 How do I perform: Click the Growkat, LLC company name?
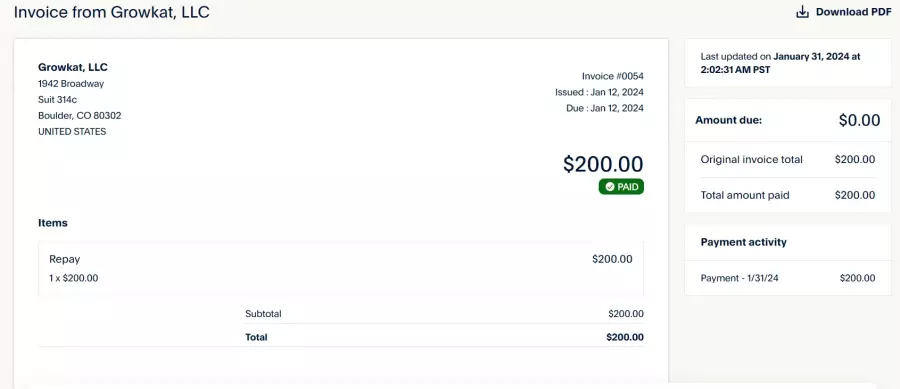[73, 67]
